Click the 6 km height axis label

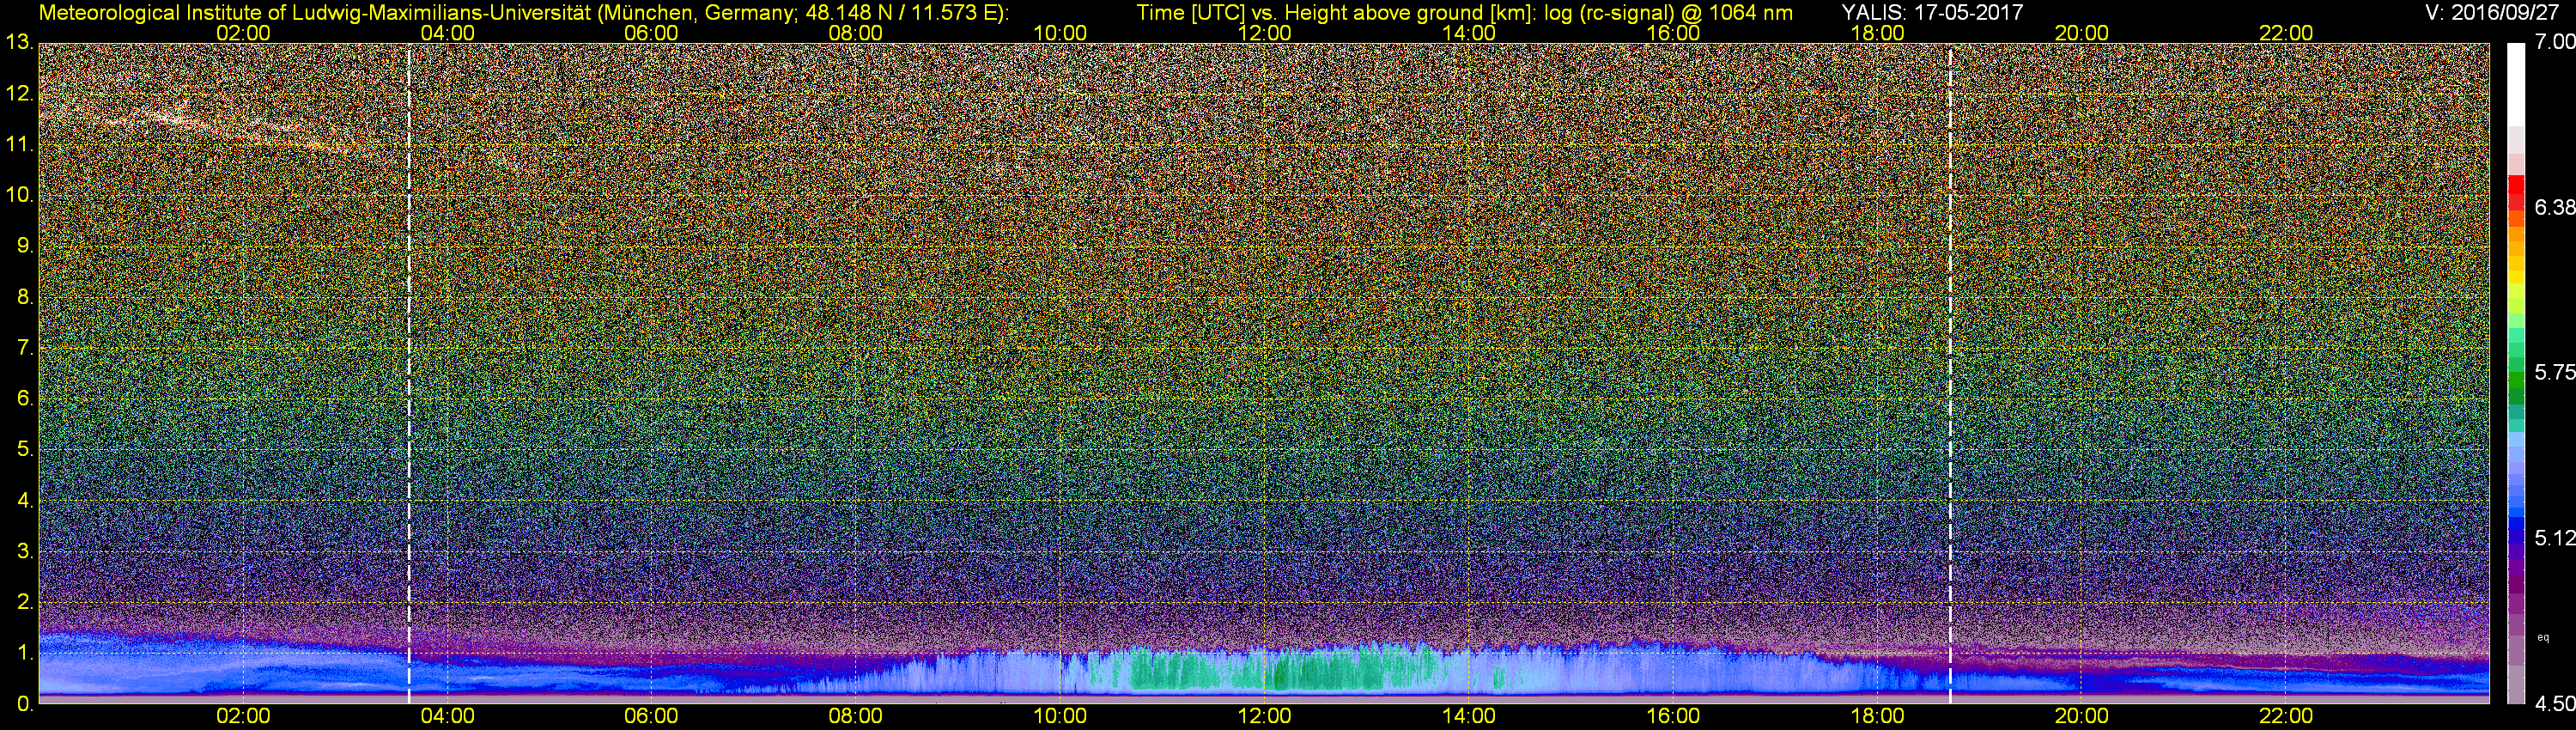pyautogui.click(x=24, y=399)
